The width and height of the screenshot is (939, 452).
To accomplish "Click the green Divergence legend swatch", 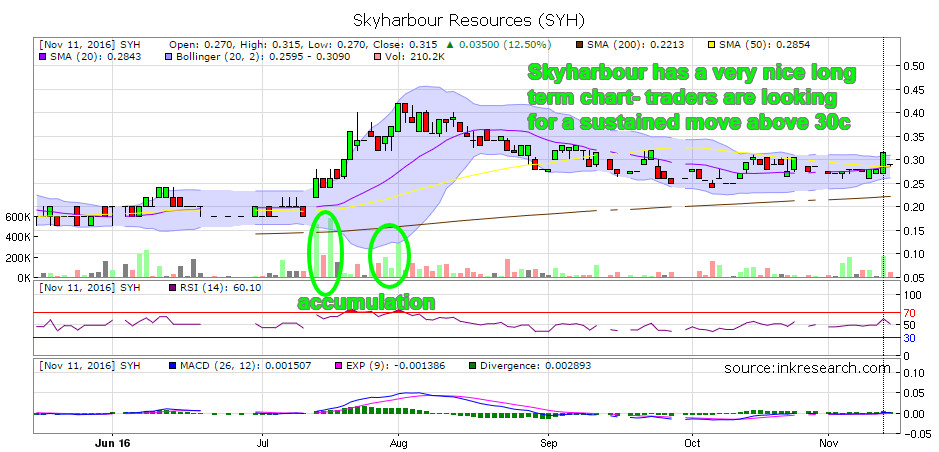I will coord(471,365).
